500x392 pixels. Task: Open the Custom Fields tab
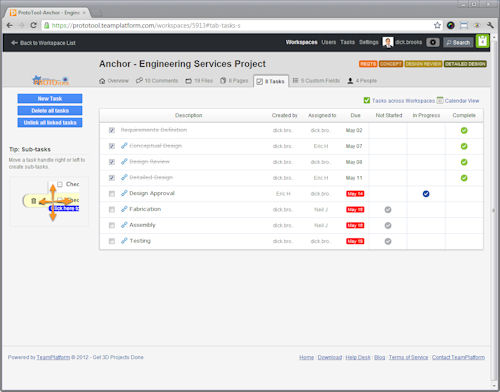pyautogui.click(x=316, y=81)
